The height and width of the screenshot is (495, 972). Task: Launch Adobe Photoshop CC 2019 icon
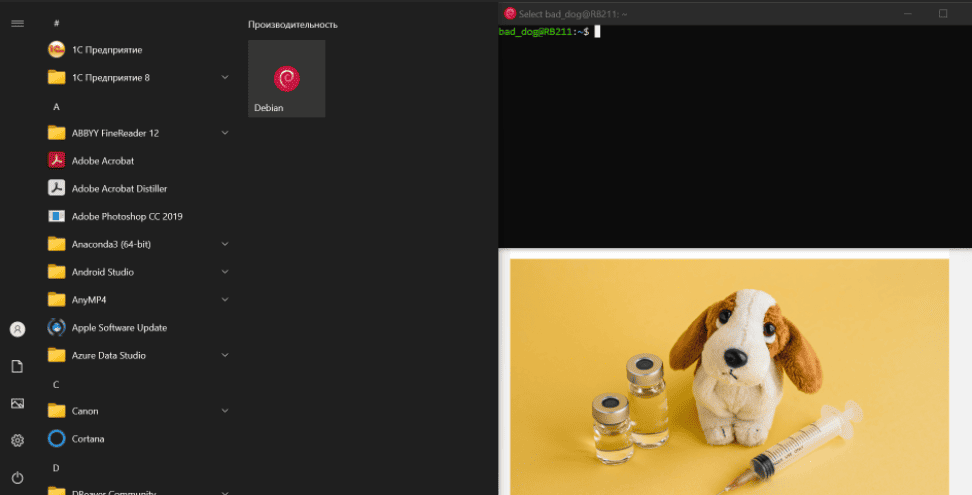coord(56,216)
